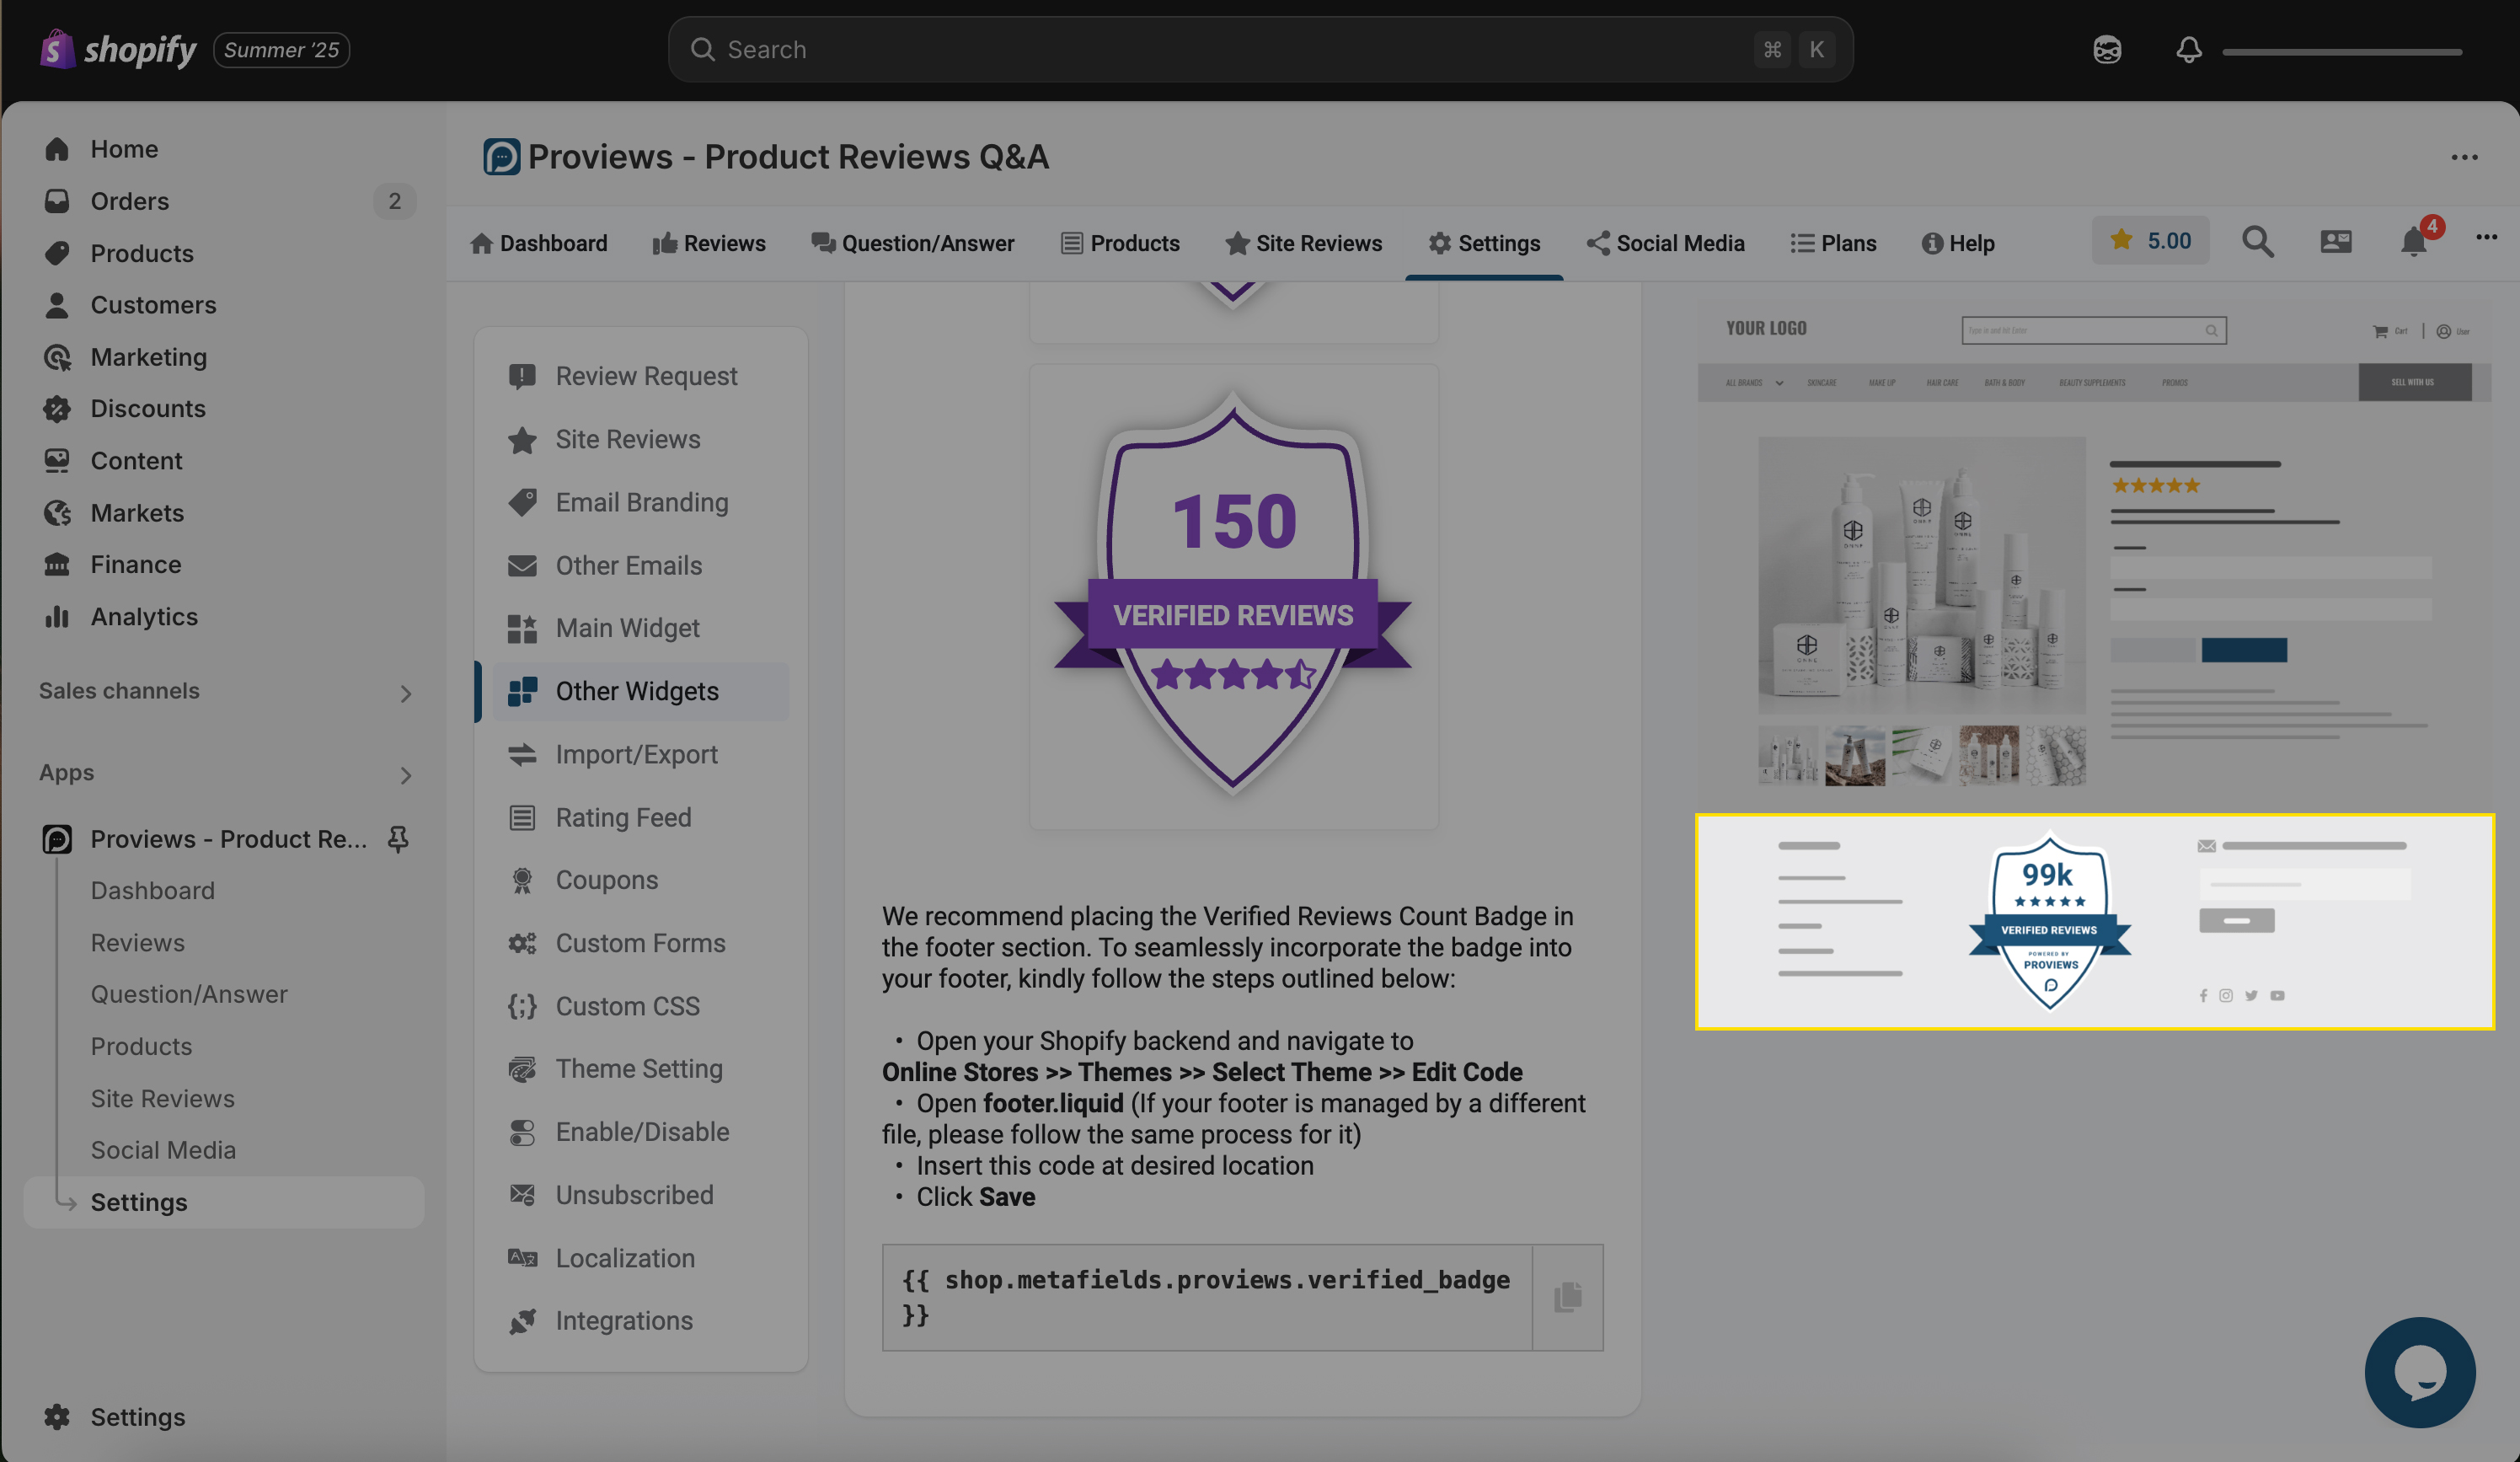Open the Settings gear at sidebar bottom
Image resolution: width=2520 pixels, height=1462 pixels.
coord(56,1416)
